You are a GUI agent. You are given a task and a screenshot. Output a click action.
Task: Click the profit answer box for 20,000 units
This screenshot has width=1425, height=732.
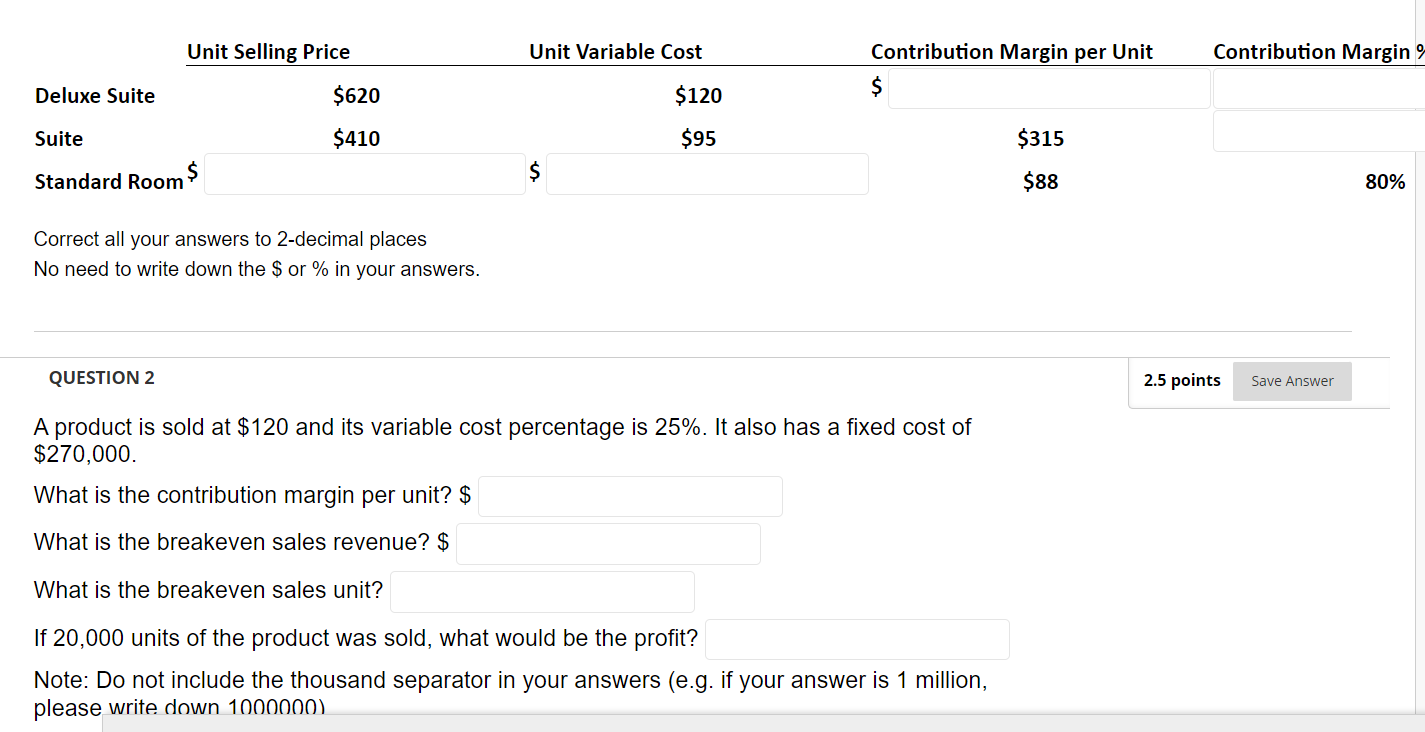[857, 639]
